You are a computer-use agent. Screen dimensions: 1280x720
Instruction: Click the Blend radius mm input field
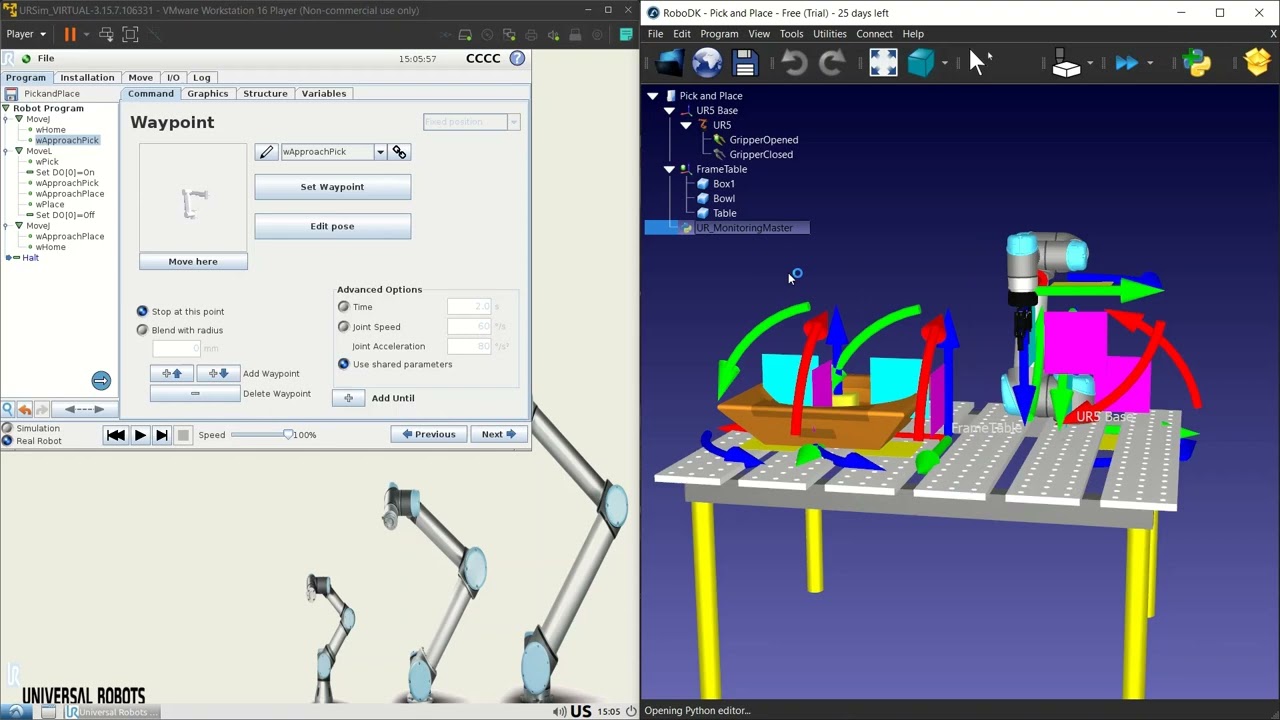(x=176, y=348)
